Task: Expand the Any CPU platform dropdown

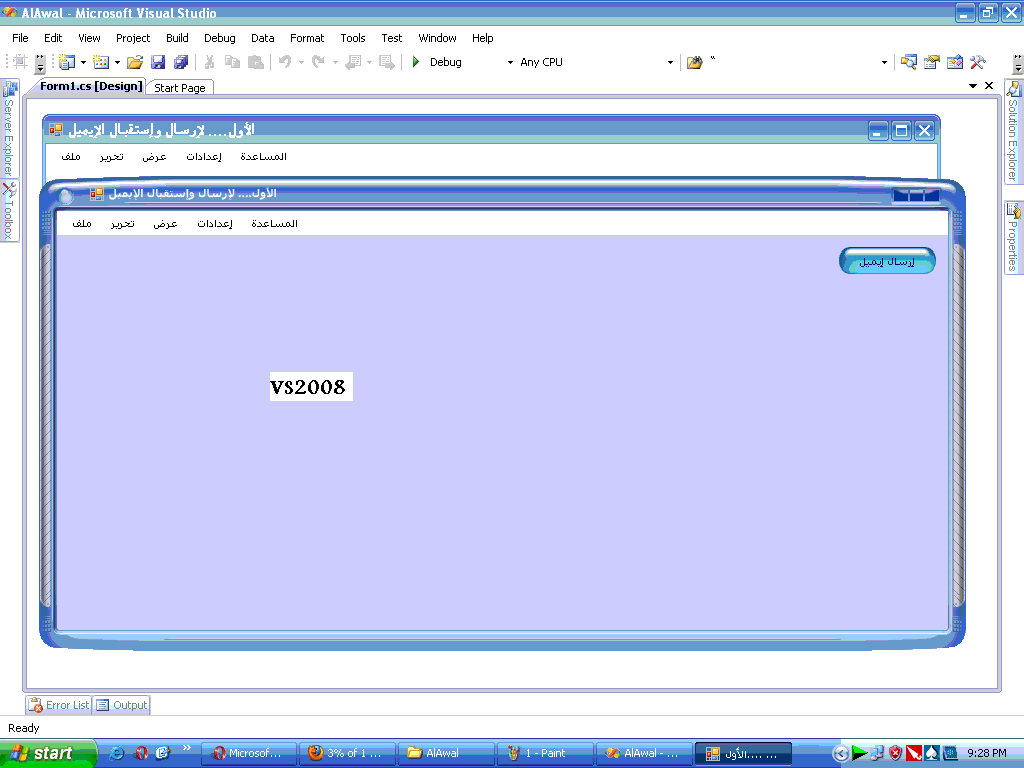Action: pos(670,63)
